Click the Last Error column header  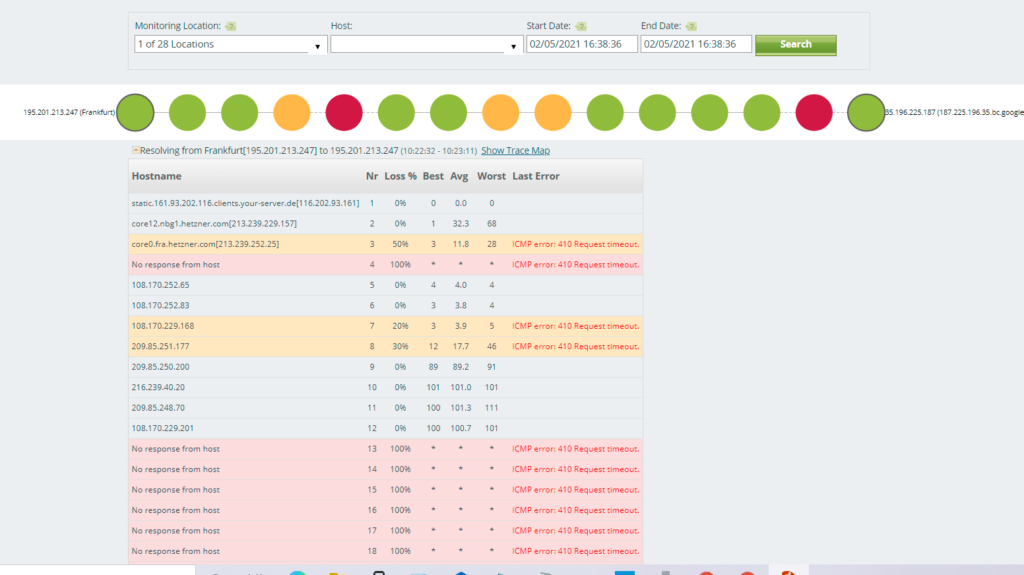pos(536,176)
